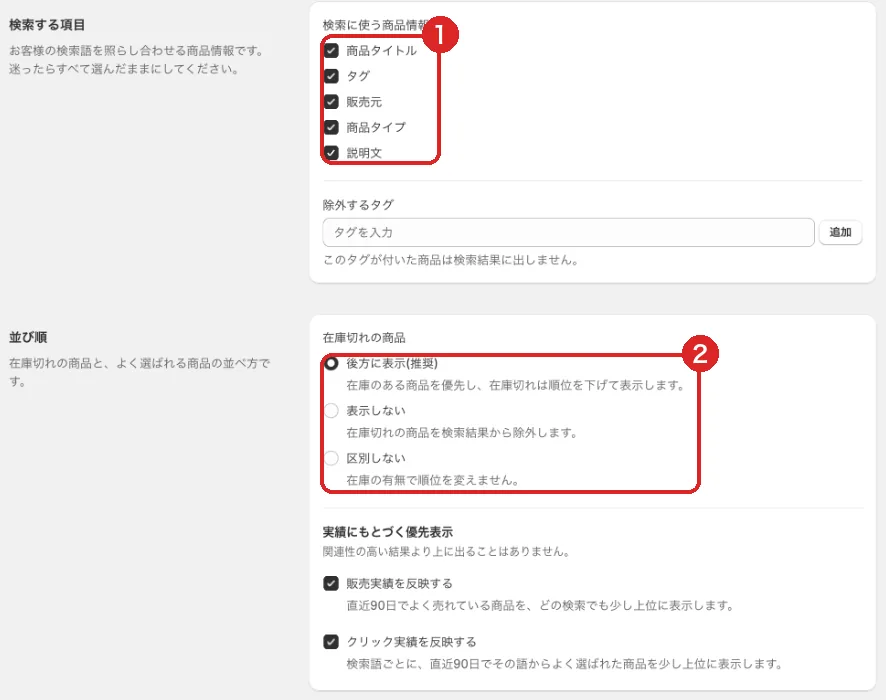Click text お客様の検索語を照らし合わせる商品情報です。
886x700 pixels.
click(x=137, y=51)
